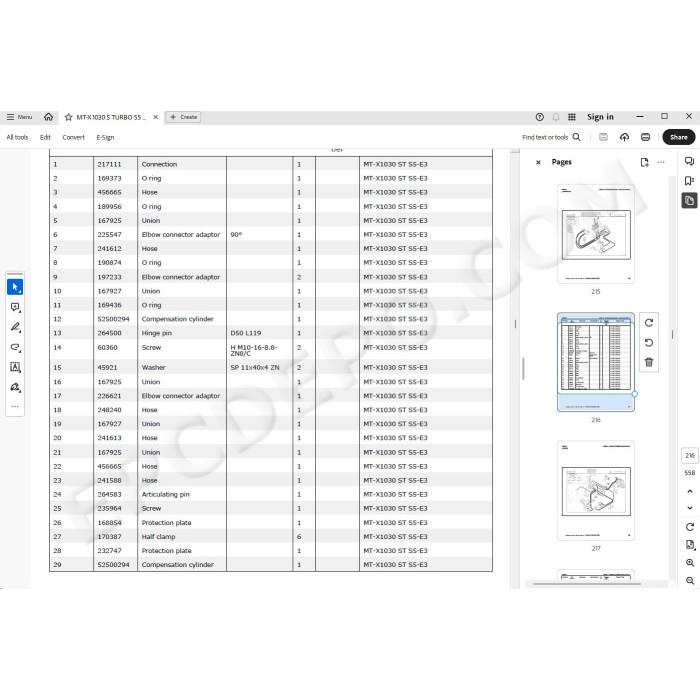Image resolution: width=700 pixels, height=700 pixels.
Task: Click the rotate view icon in right rail
Action: [690, 527]
